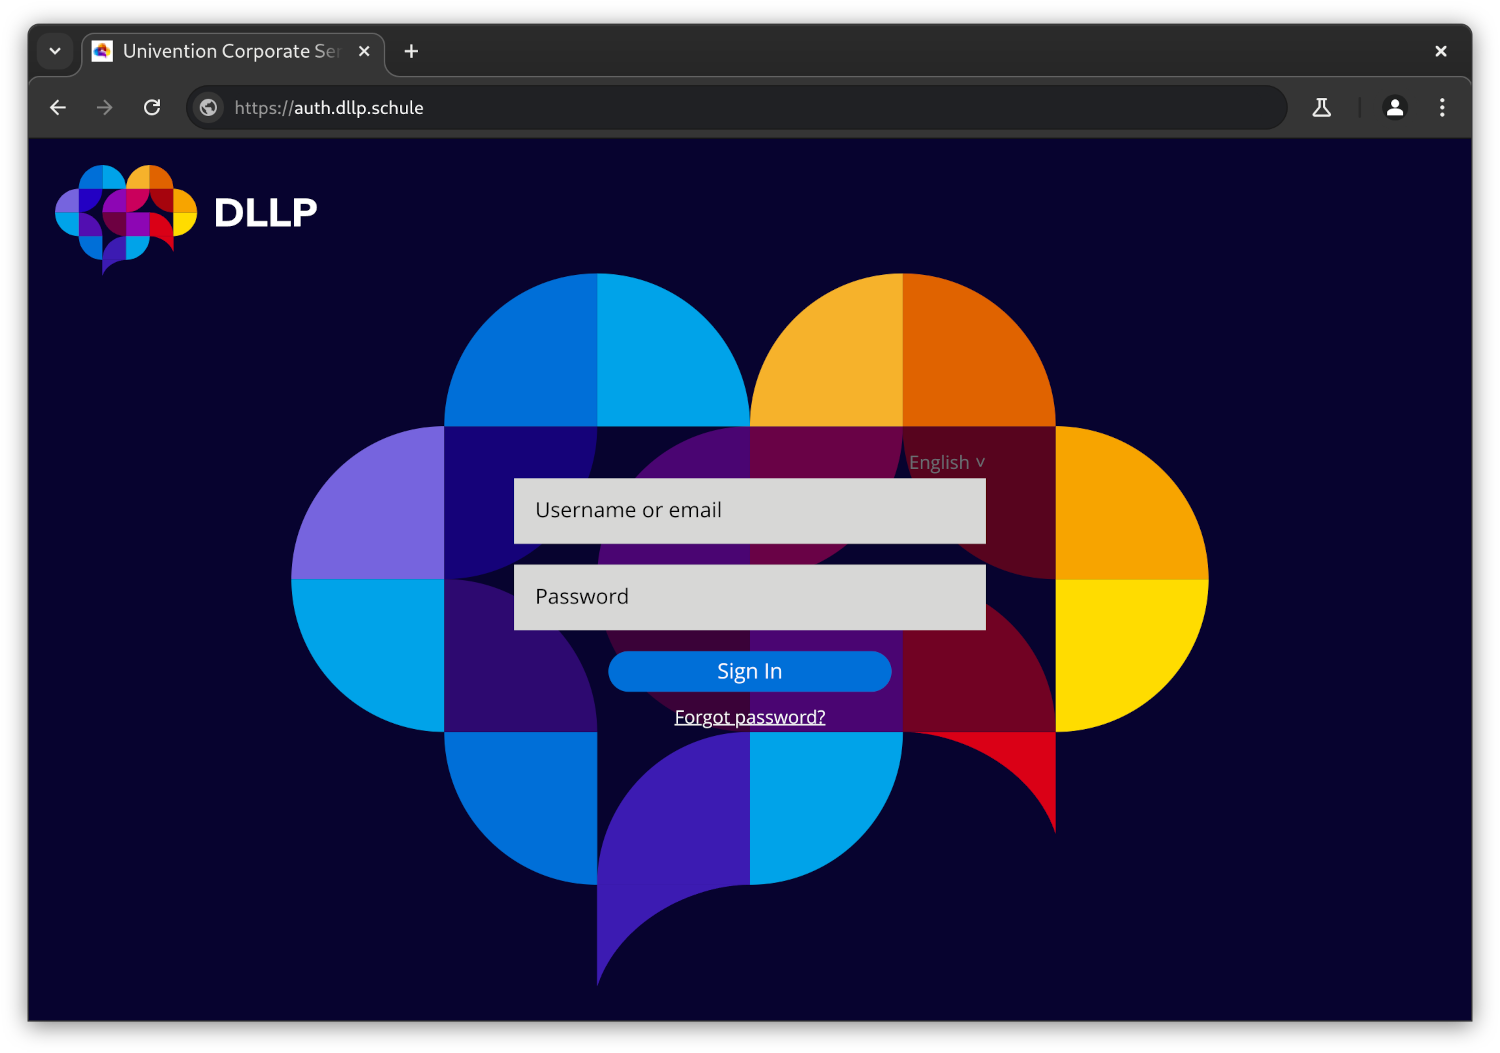Open a new browser tab
The height and width of the screenshot is (1053, 1500).
411,51
